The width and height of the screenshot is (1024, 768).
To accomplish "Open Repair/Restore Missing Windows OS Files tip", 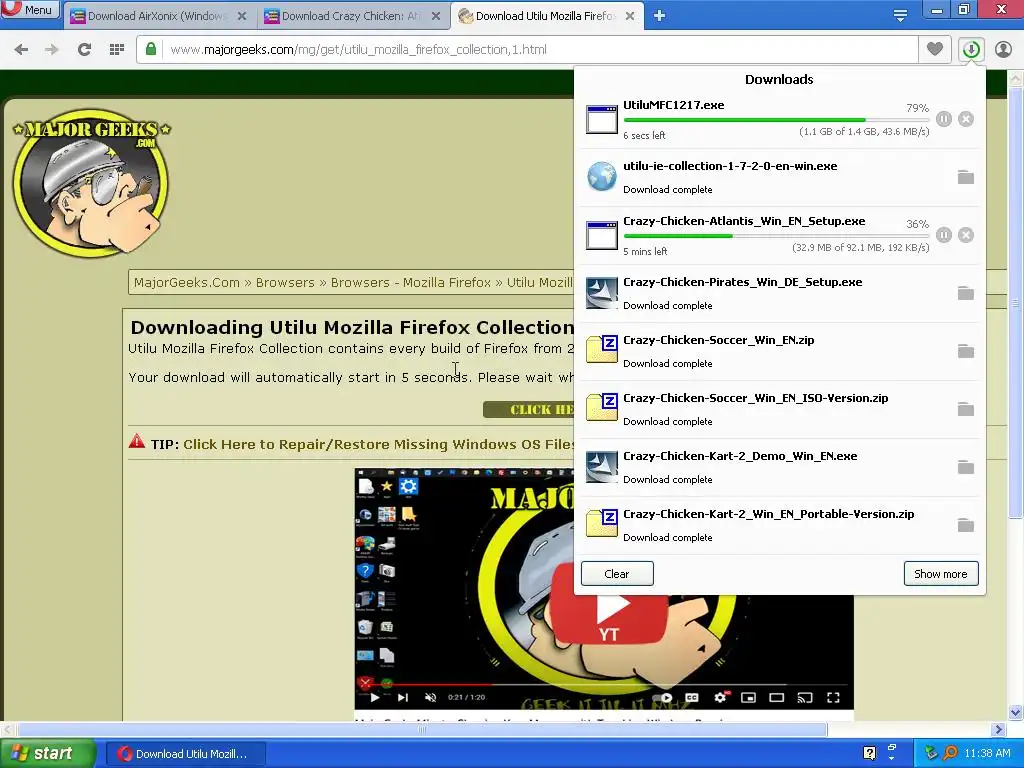I will tap(379, 444).
